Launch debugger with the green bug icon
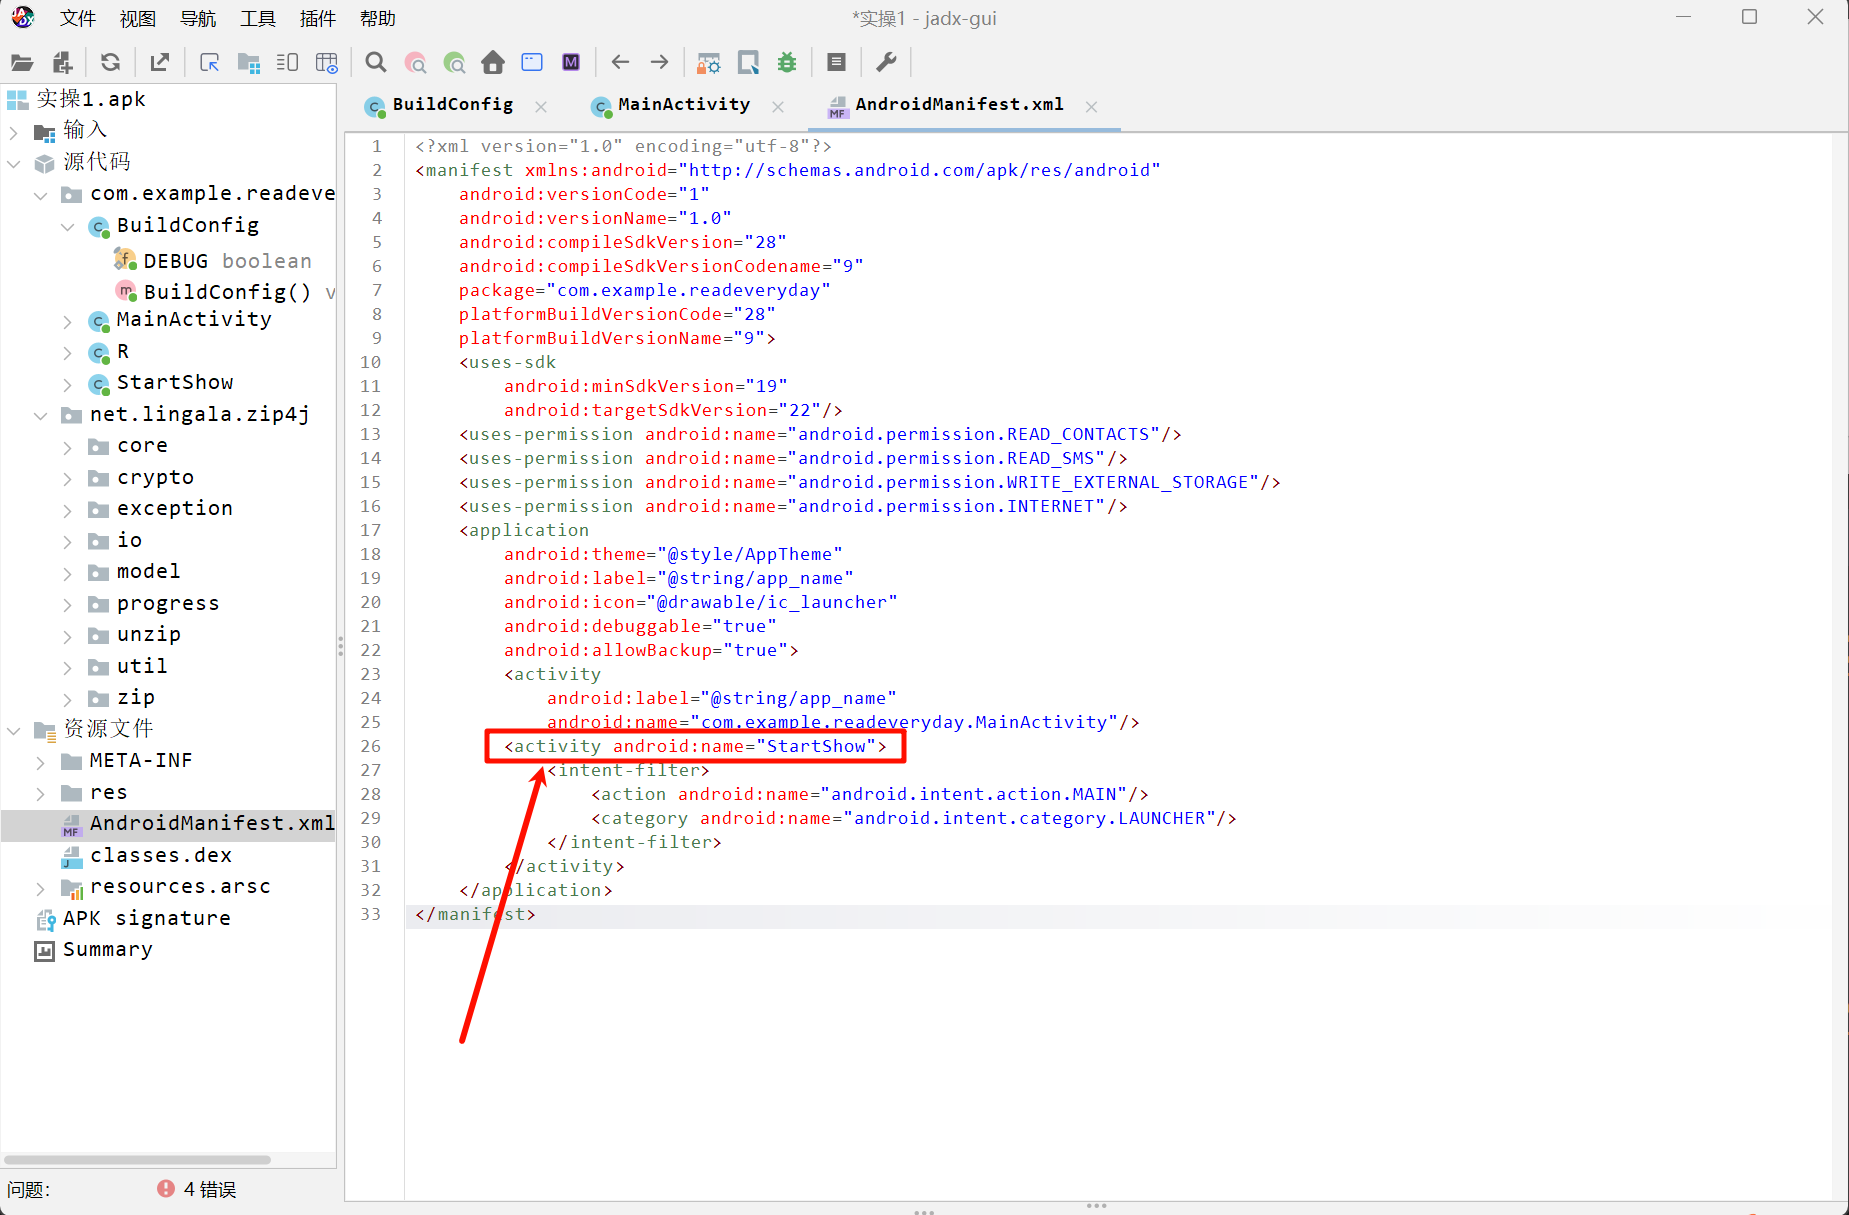 787,63
